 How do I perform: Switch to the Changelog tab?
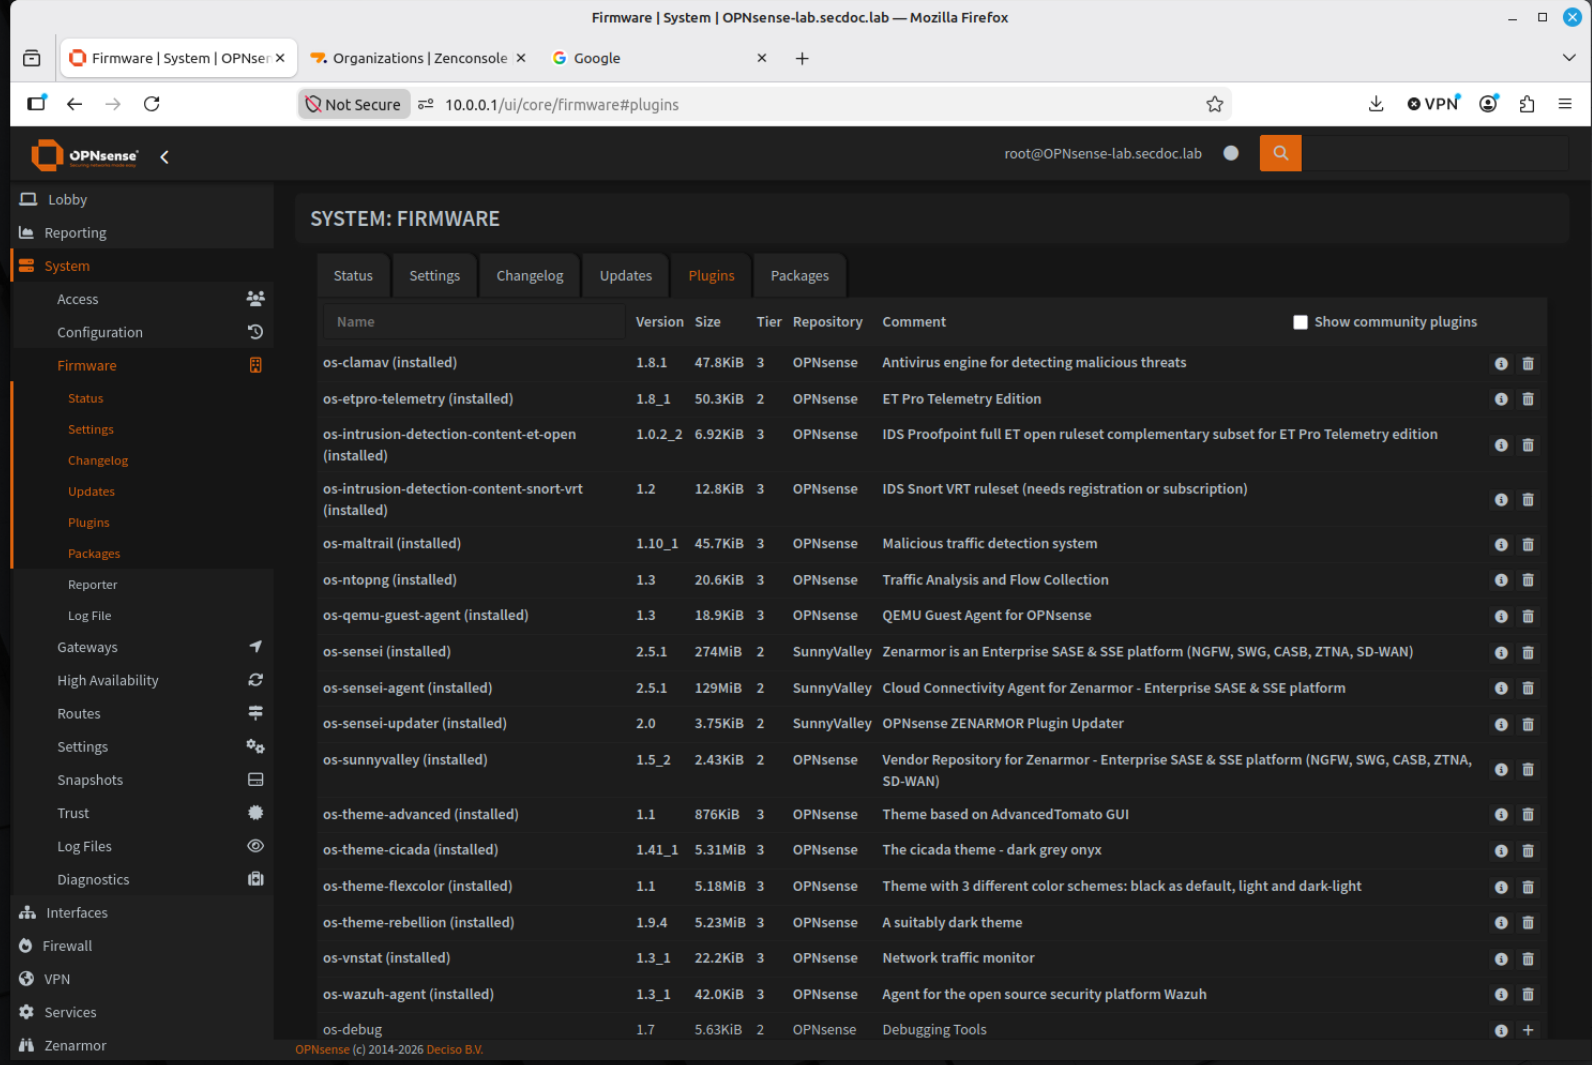click(530, 276)
